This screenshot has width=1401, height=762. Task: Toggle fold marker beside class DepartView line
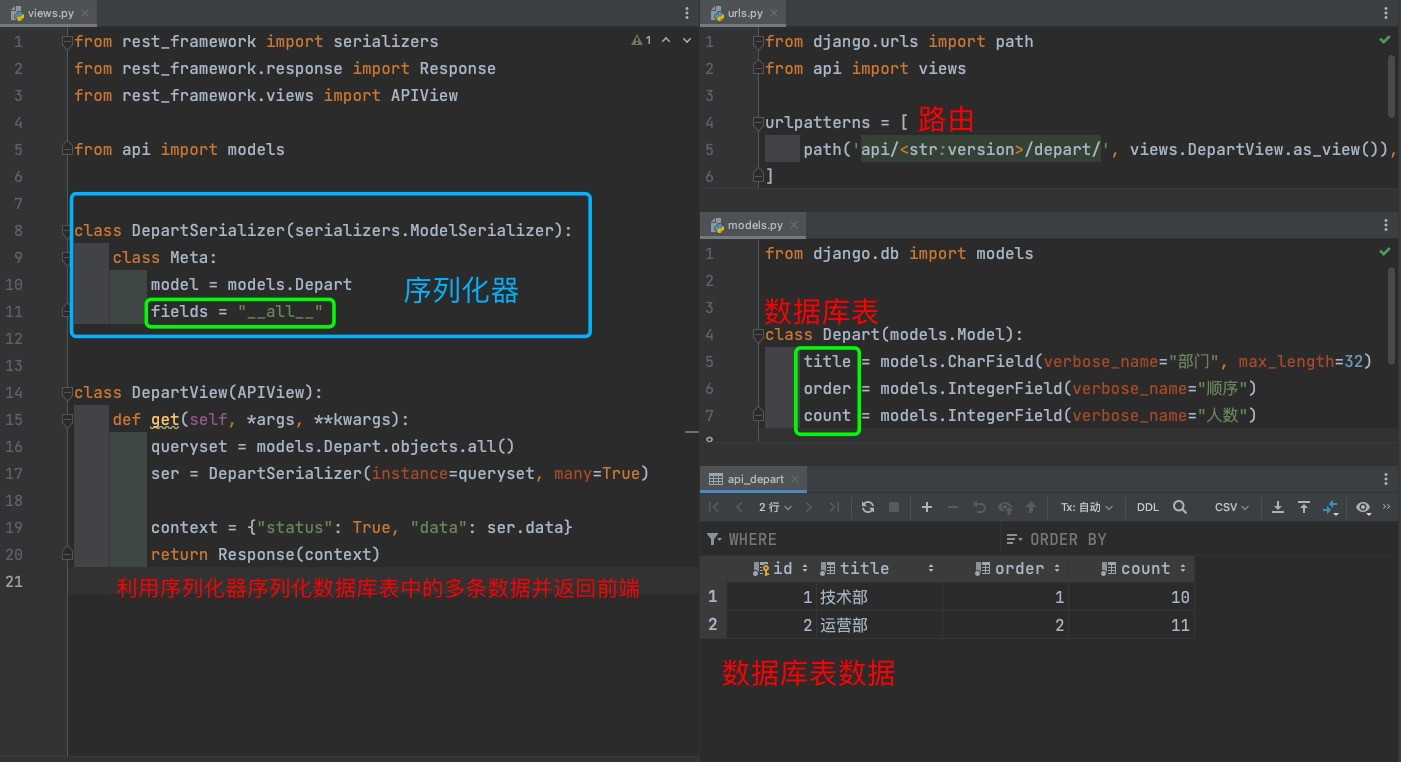tap(67, 392)
